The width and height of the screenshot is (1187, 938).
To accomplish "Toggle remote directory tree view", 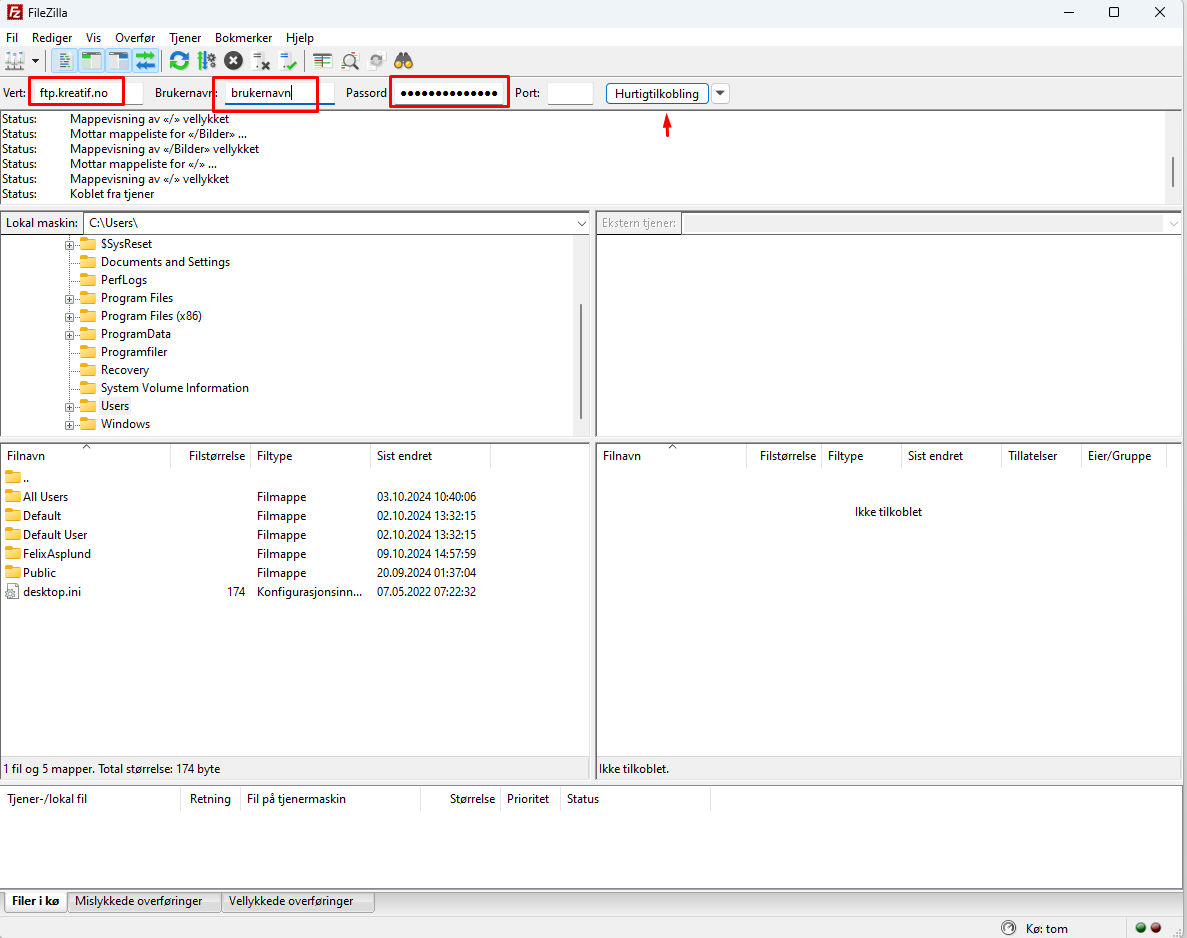I will point(118,61).
